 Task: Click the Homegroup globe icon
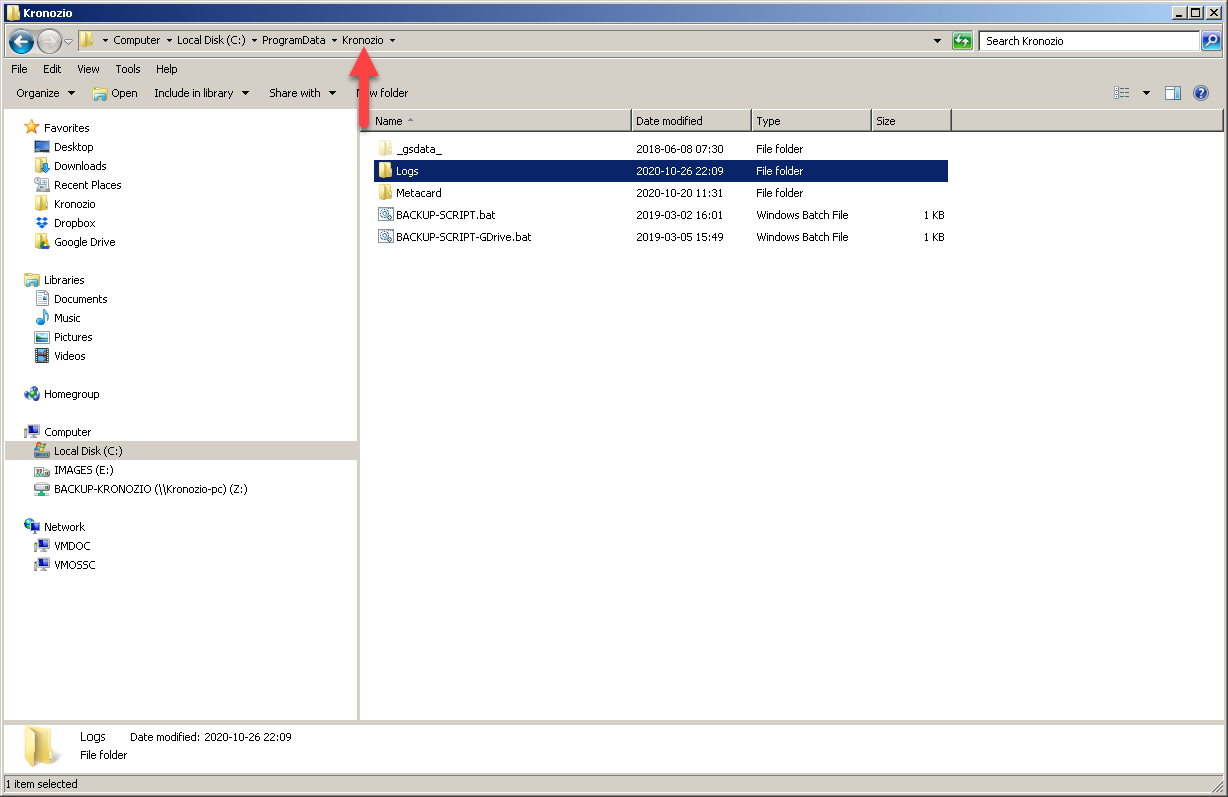(x=32, y=394)
